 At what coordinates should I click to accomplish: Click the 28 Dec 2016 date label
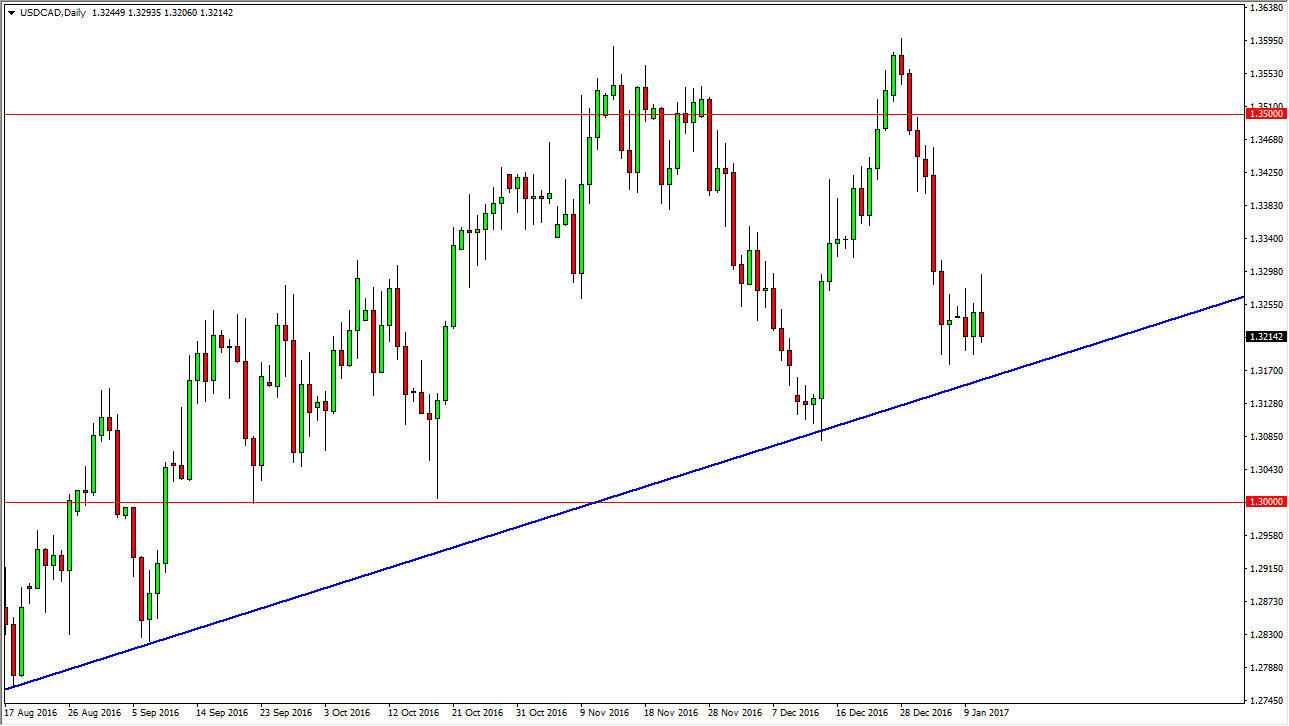coord(926,713)
